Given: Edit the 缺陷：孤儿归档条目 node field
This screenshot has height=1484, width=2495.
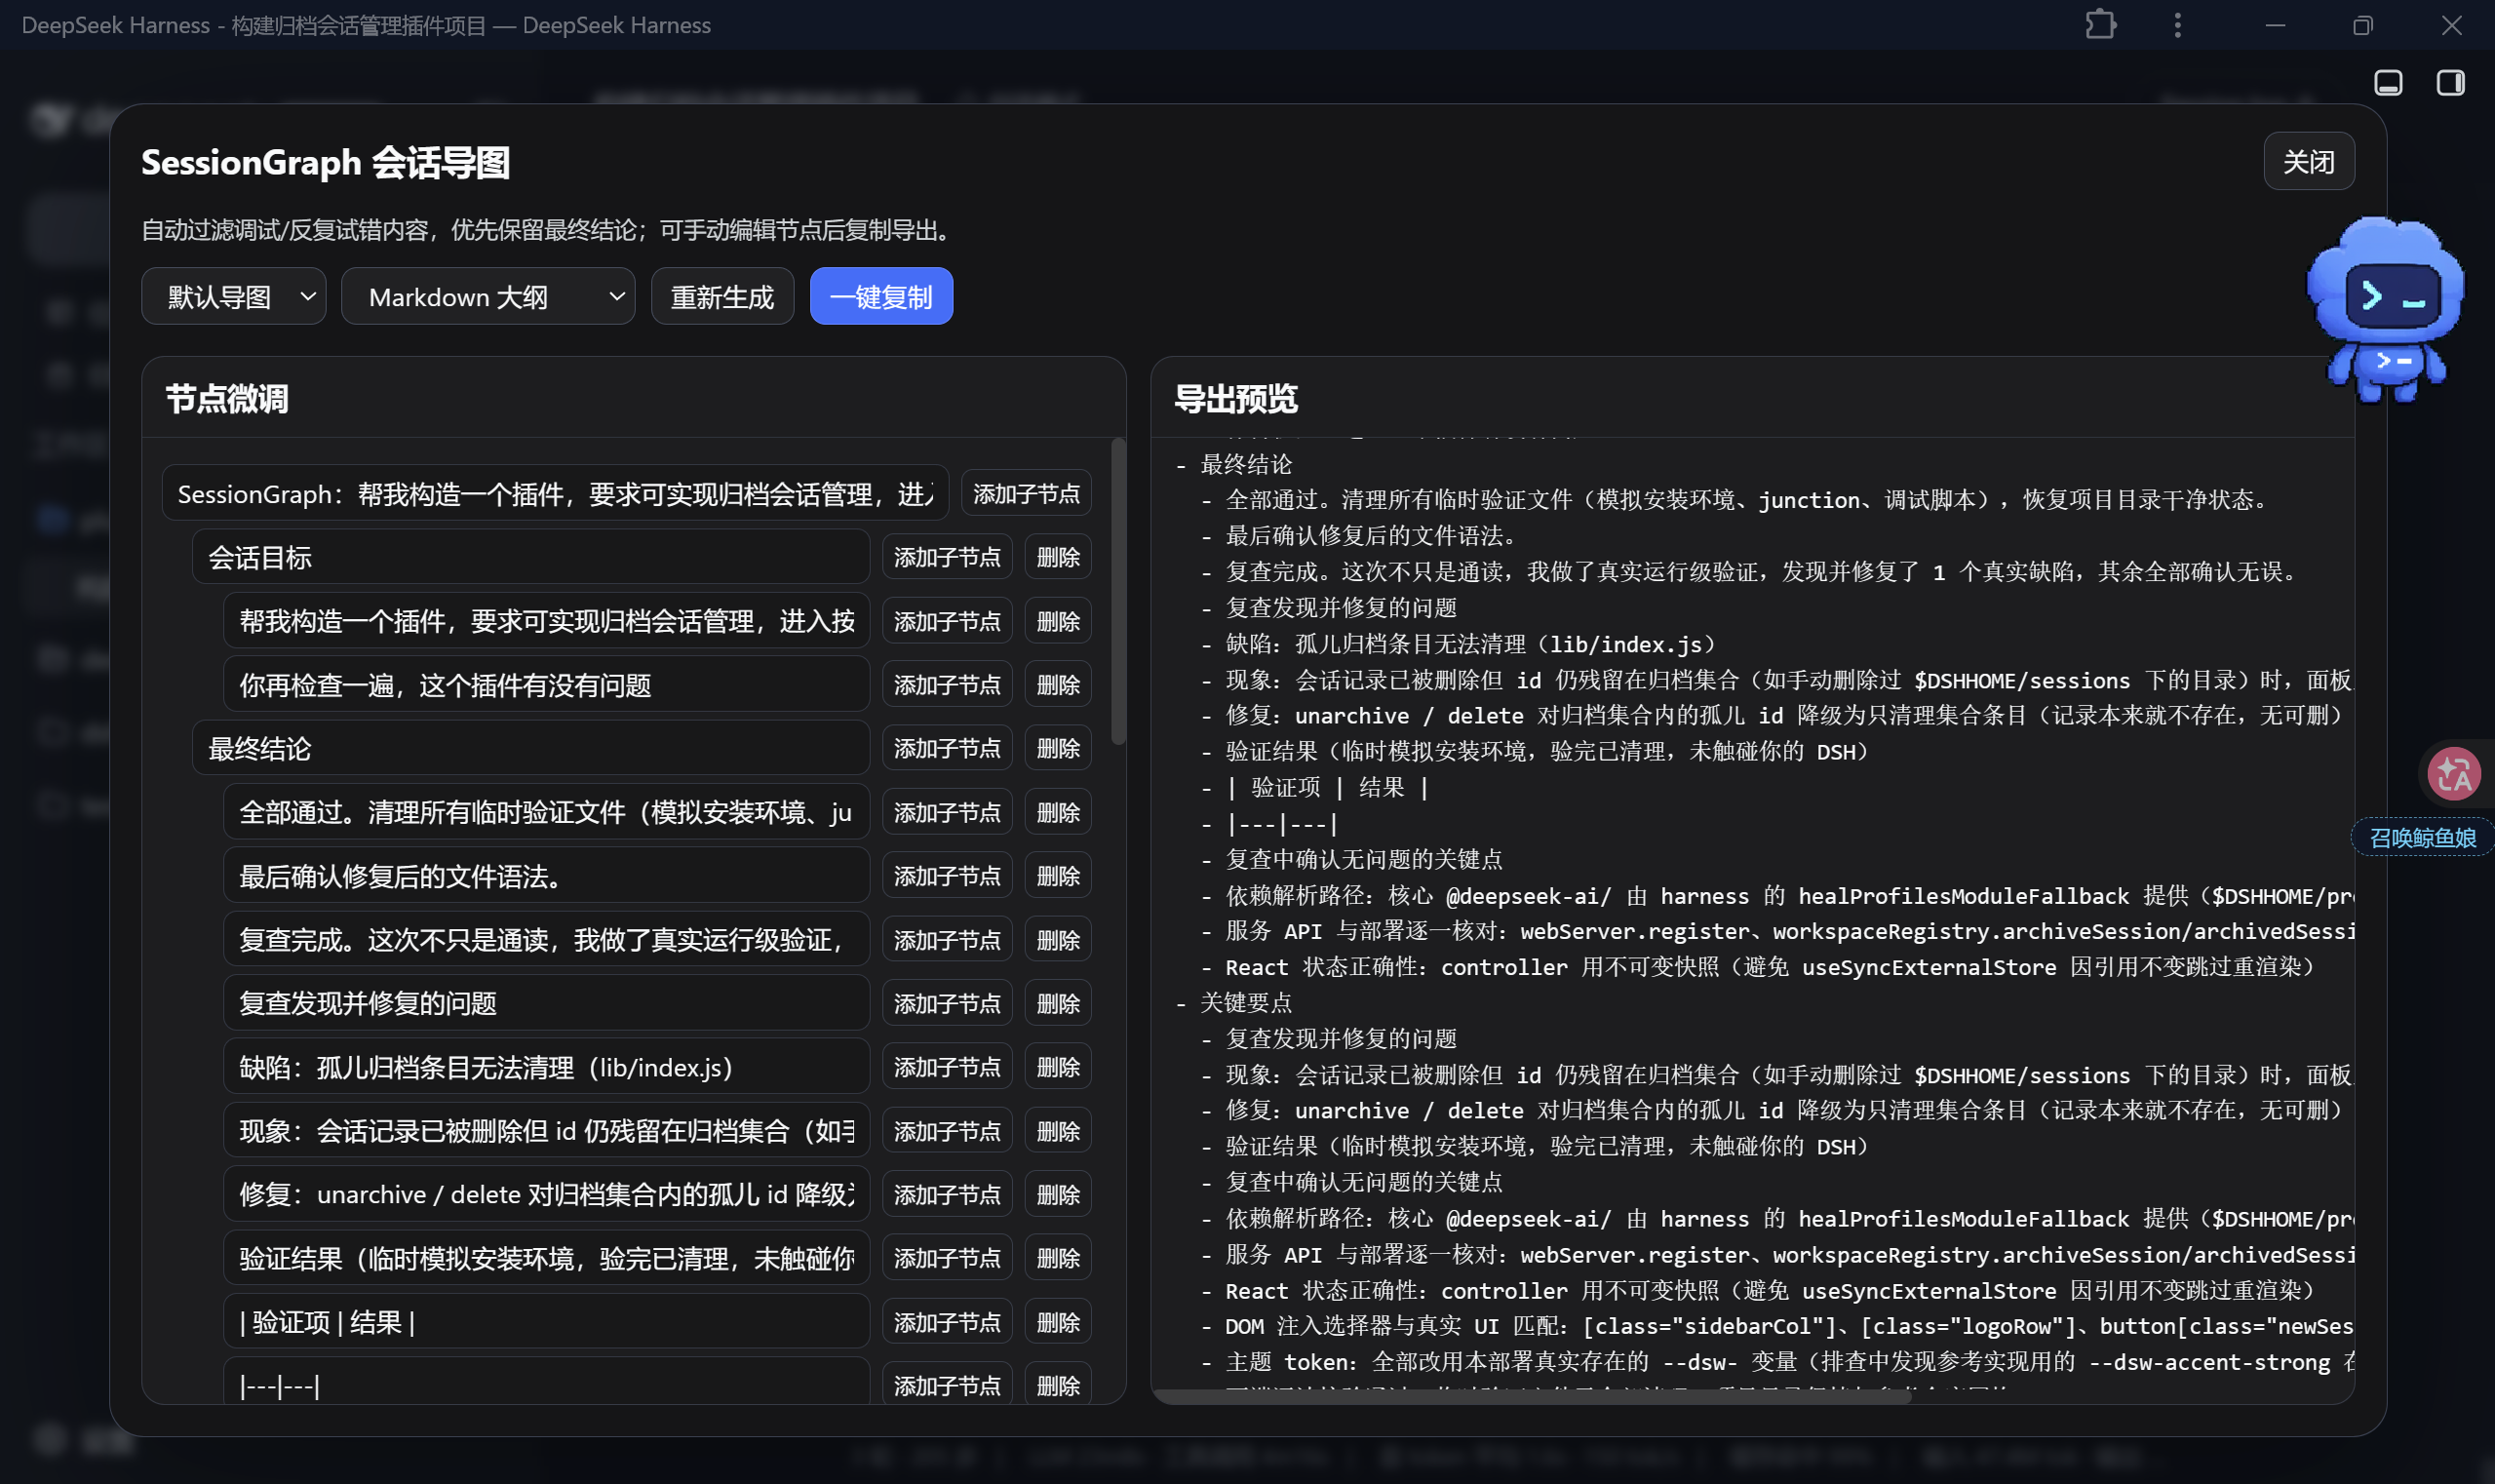Looking at the screenshot, I should [546, 1066].
